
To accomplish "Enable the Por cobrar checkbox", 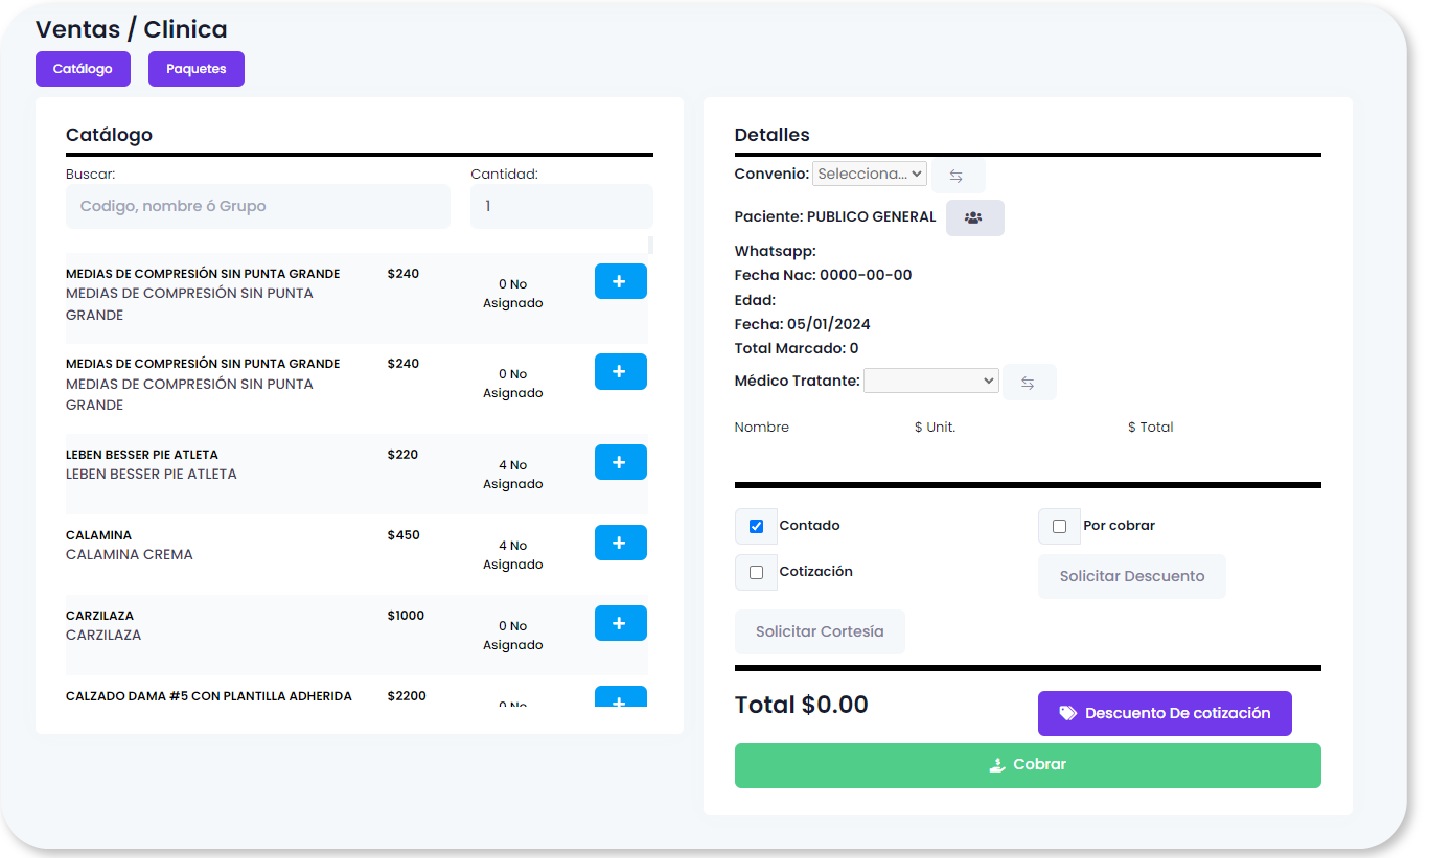I will 1059,526.
